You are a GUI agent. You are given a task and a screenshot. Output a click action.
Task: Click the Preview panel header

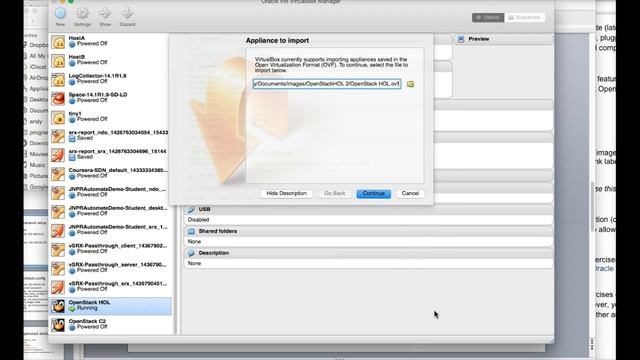[x=504, y=39]
